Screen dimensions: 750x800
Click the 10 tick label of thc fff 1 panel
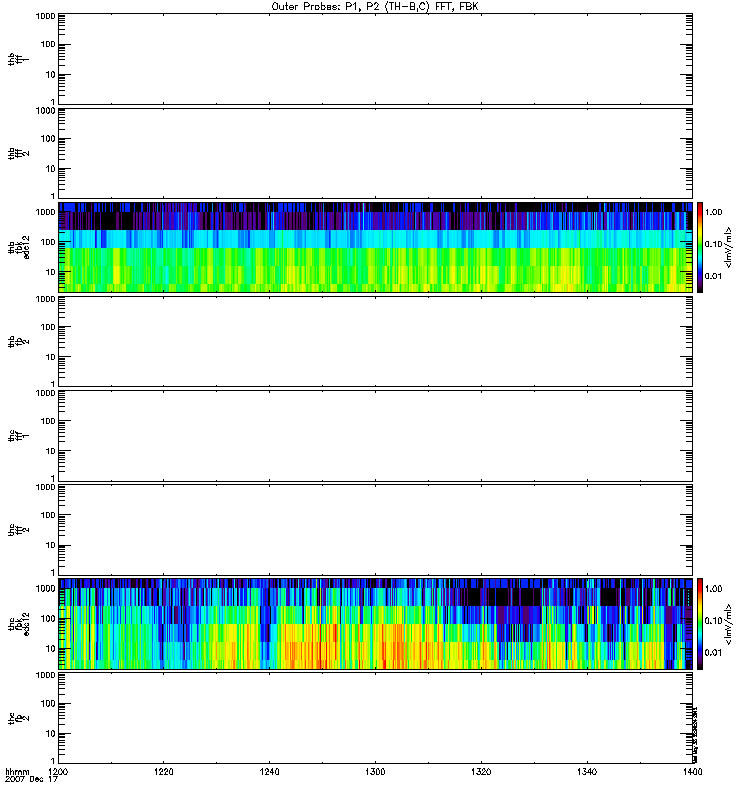[x=50, y=452]
